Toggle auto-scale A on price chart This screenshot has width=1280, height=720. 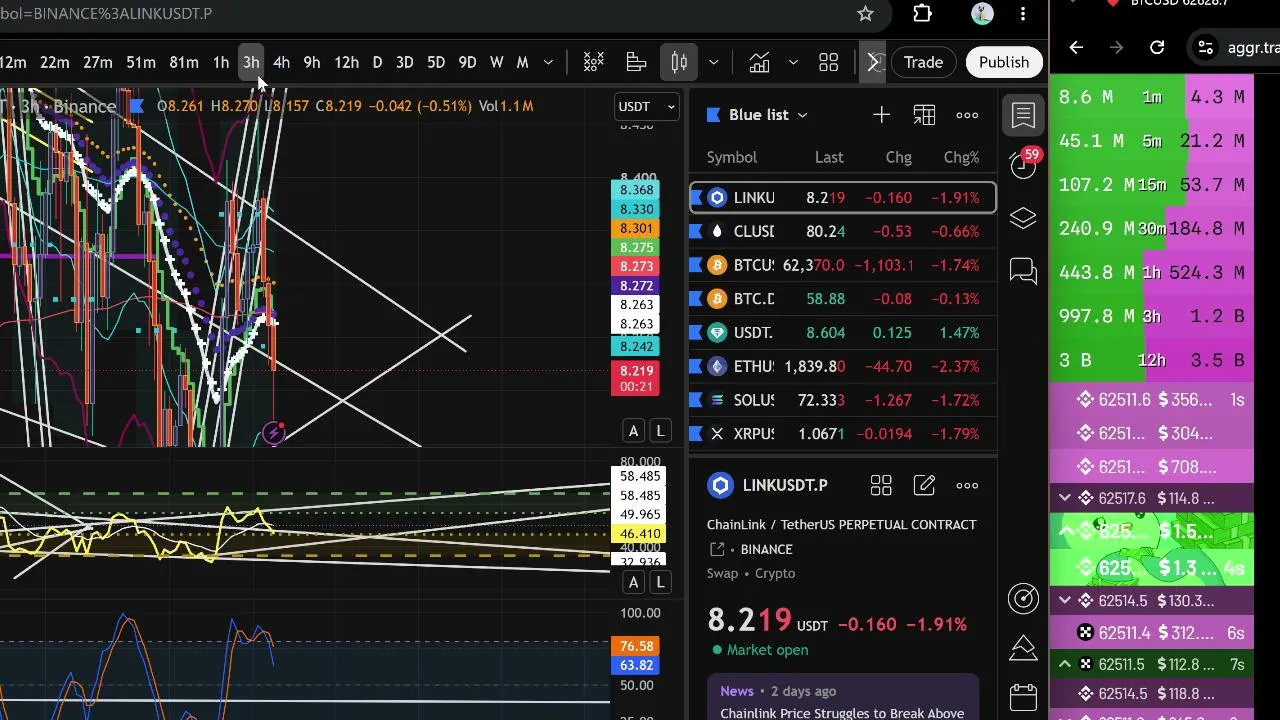pos(633,431)
